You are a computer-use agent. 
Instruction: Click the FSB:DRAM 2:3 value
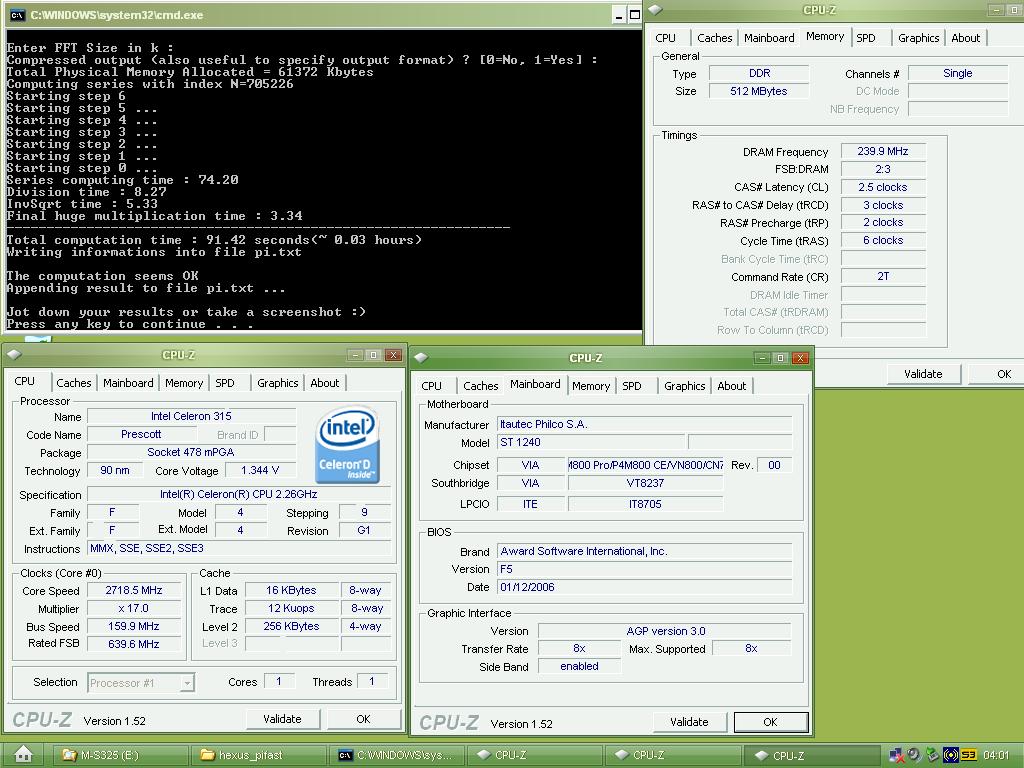883,169
